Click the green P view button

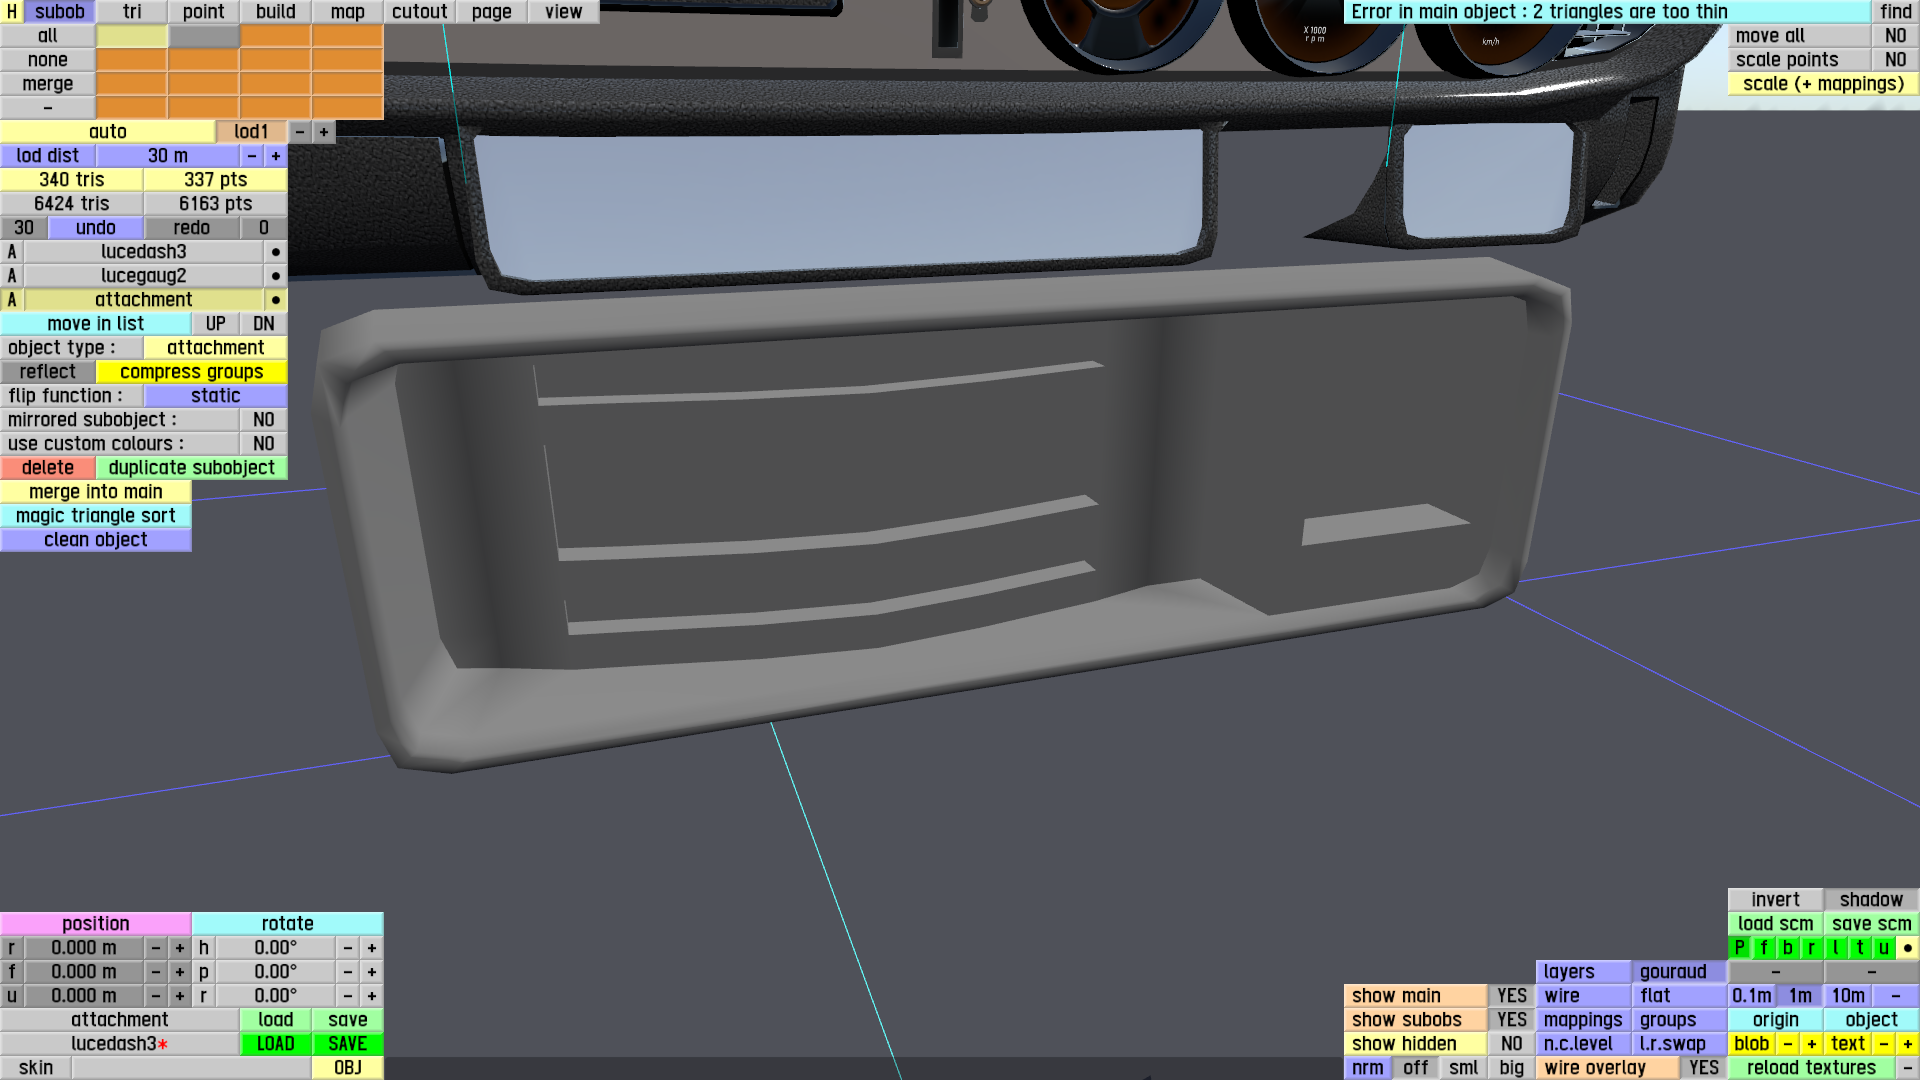pos(1740,948)
